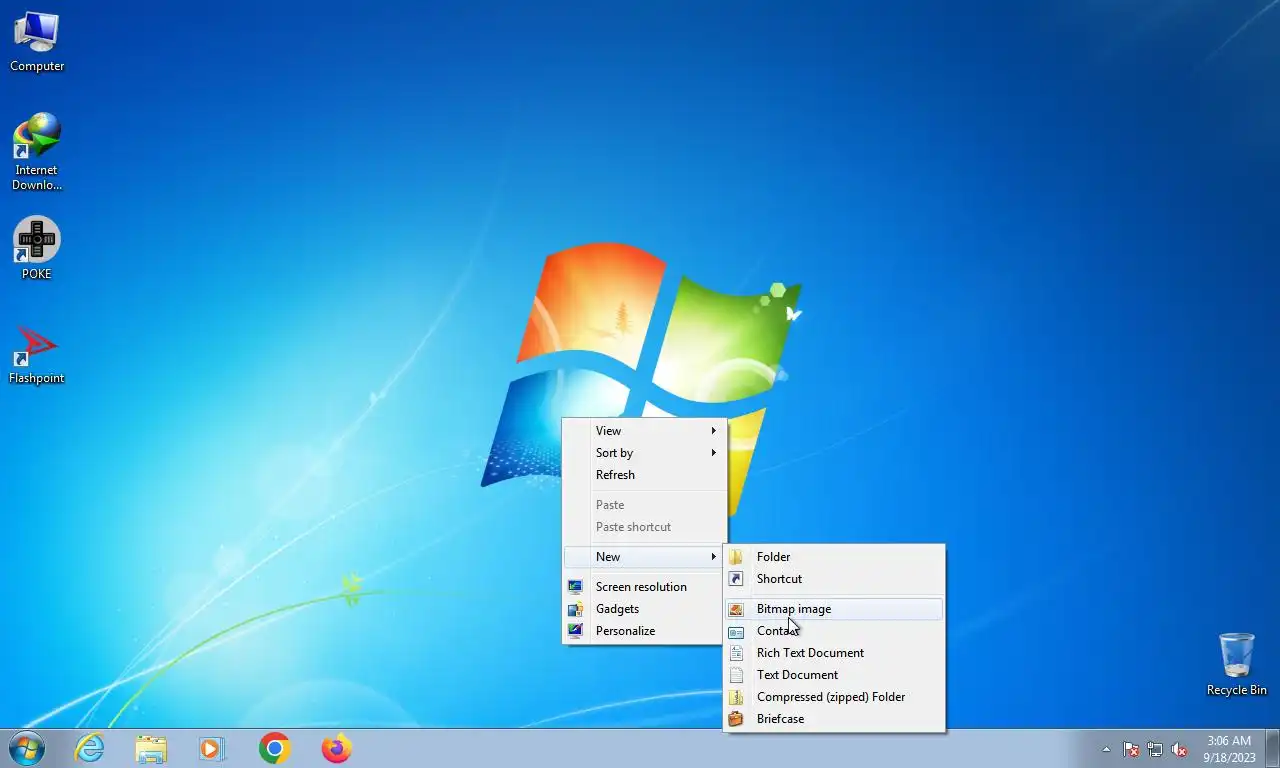
Task: Launch Internet Explorer from taskbar
Action: (x=89, y=748)
